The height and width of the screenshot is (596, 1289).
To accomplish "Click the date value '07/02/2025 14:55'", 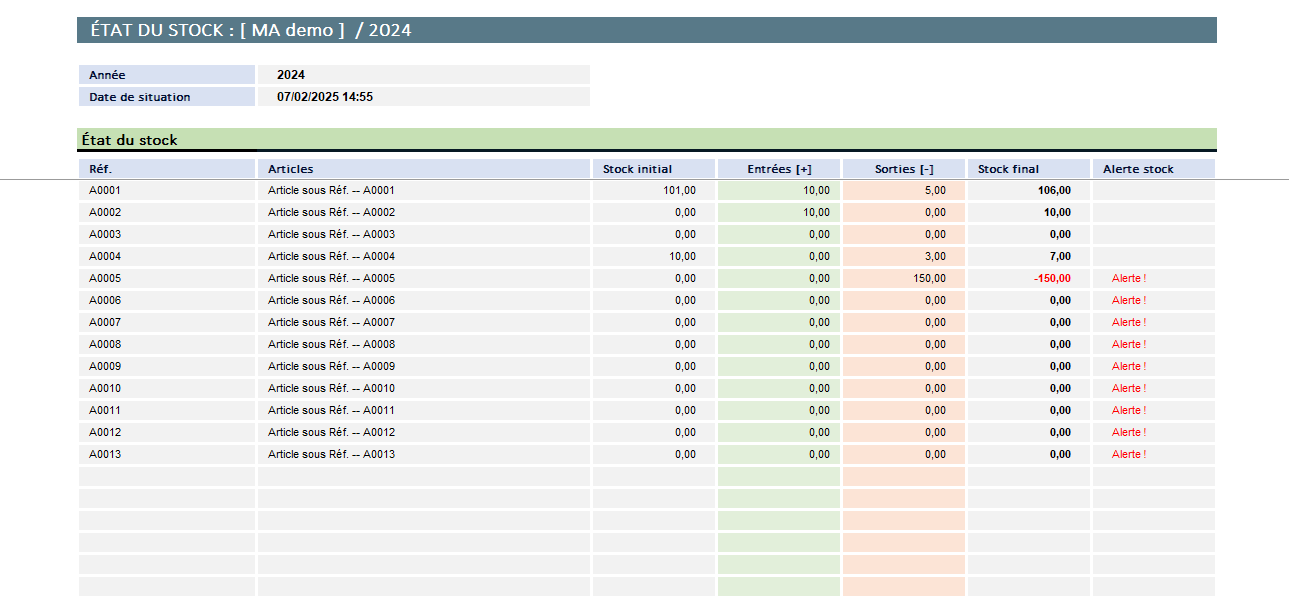I will click(x=325, y=97).
